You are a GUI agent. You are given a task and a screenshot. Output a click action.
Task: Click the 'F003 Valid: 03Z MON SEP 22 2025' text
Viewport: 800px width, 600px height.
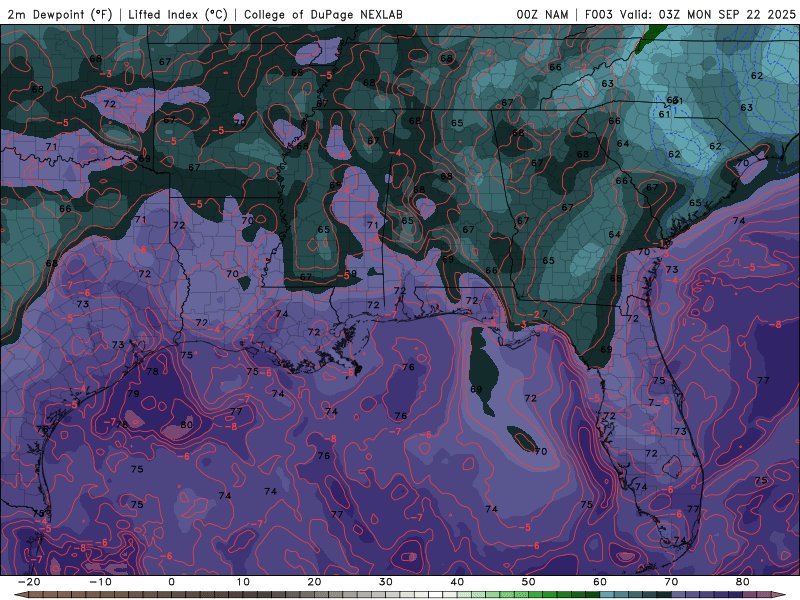point(690,14)
